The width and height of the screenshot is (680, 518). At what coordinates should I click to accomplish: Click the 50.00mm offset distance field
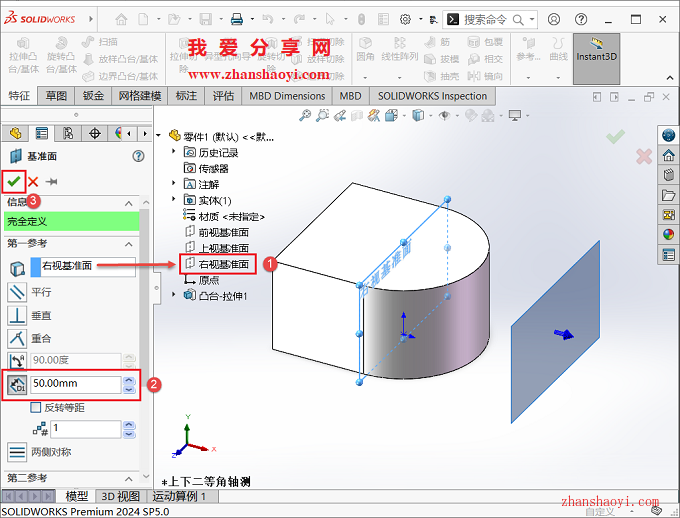click(75, 383)
